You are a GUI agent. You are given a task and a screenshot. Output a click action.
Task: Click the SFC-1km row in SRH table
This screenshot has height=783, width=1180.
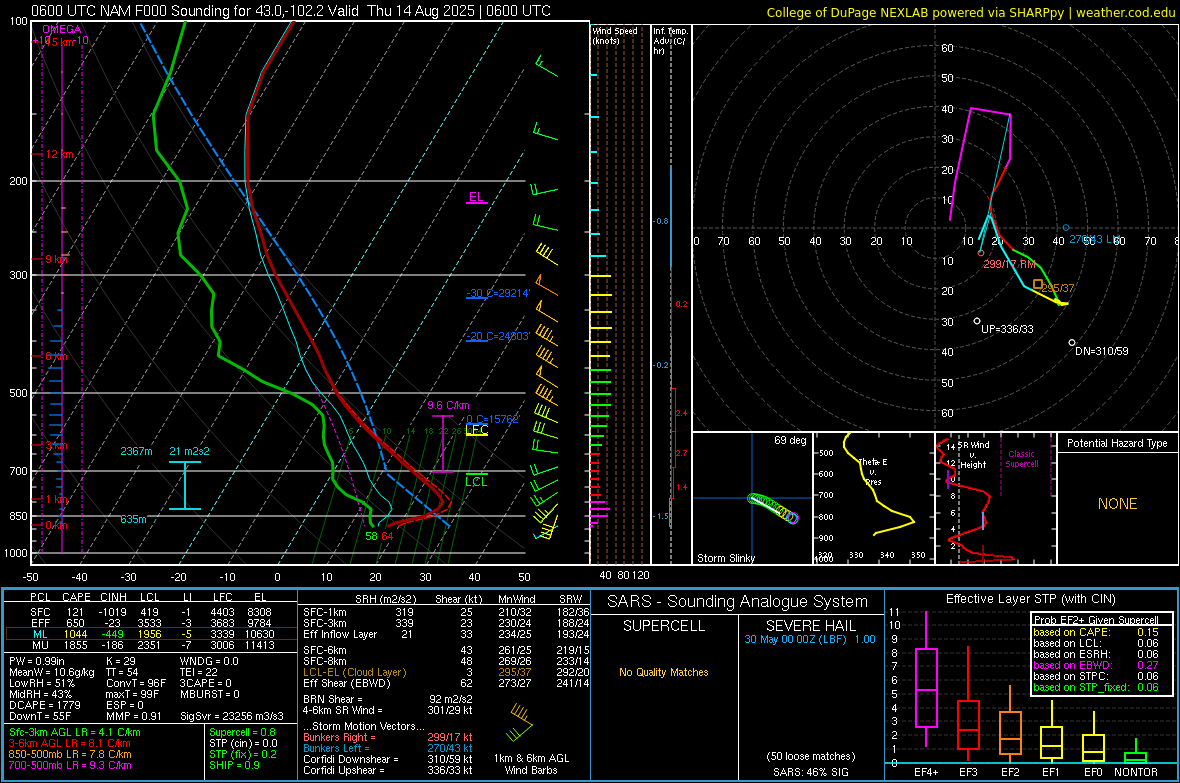446,612
